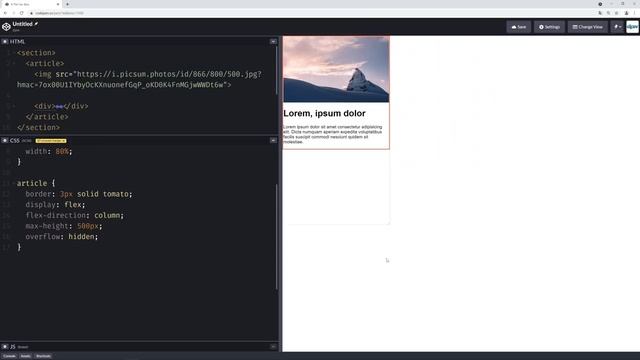Save the pen with Save button
The image size is (640, 360).
(x=519, y=27)
